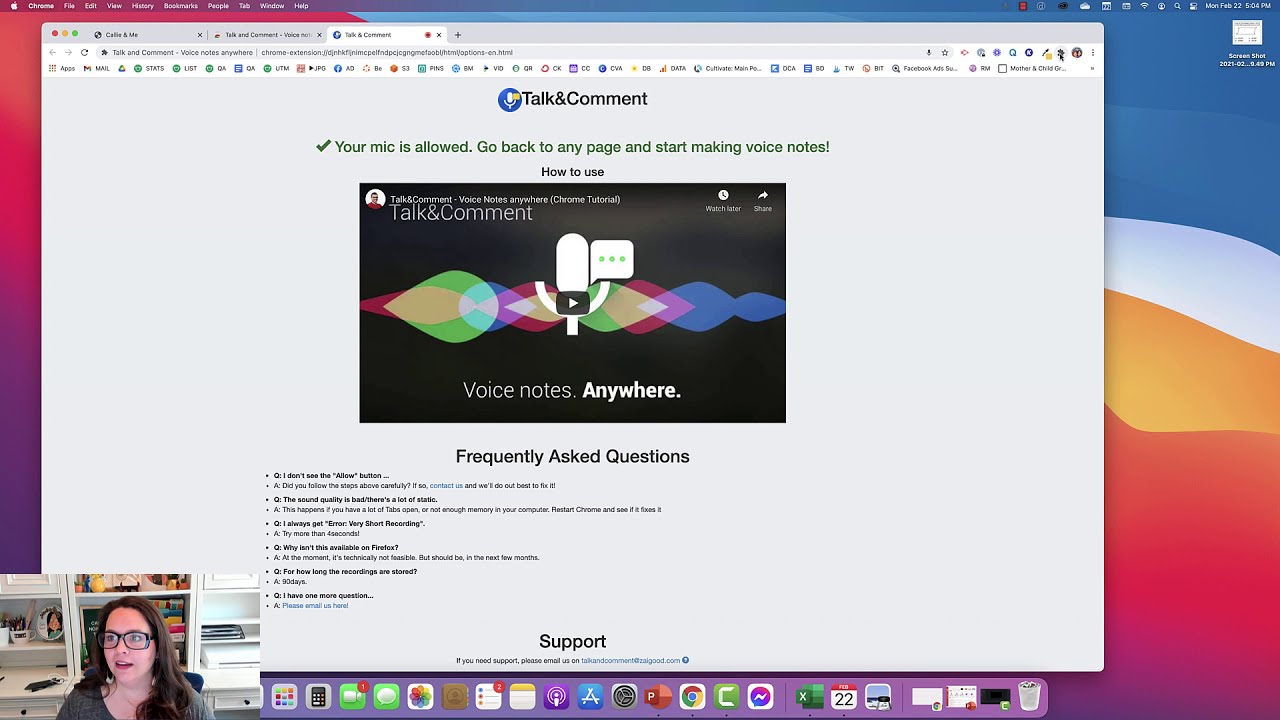This screenshot has width=1280, height=720.
Task: Open the Extensions puzzle icon in toolbar
Action: [1061, 53]
